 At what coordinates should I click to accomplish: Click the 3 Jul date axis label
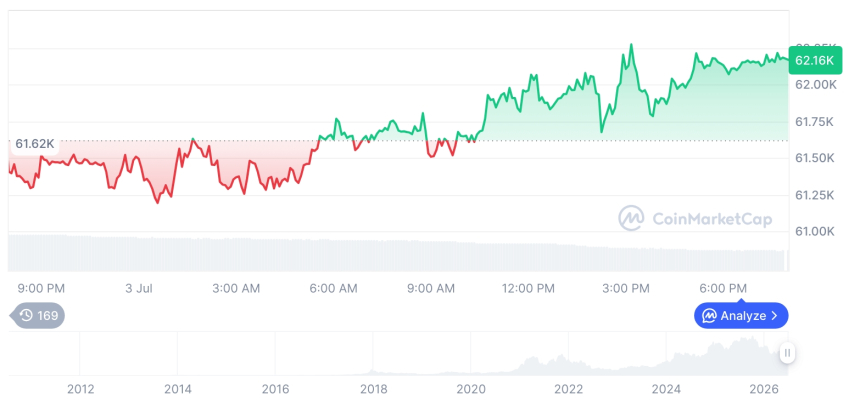point(138,288)
